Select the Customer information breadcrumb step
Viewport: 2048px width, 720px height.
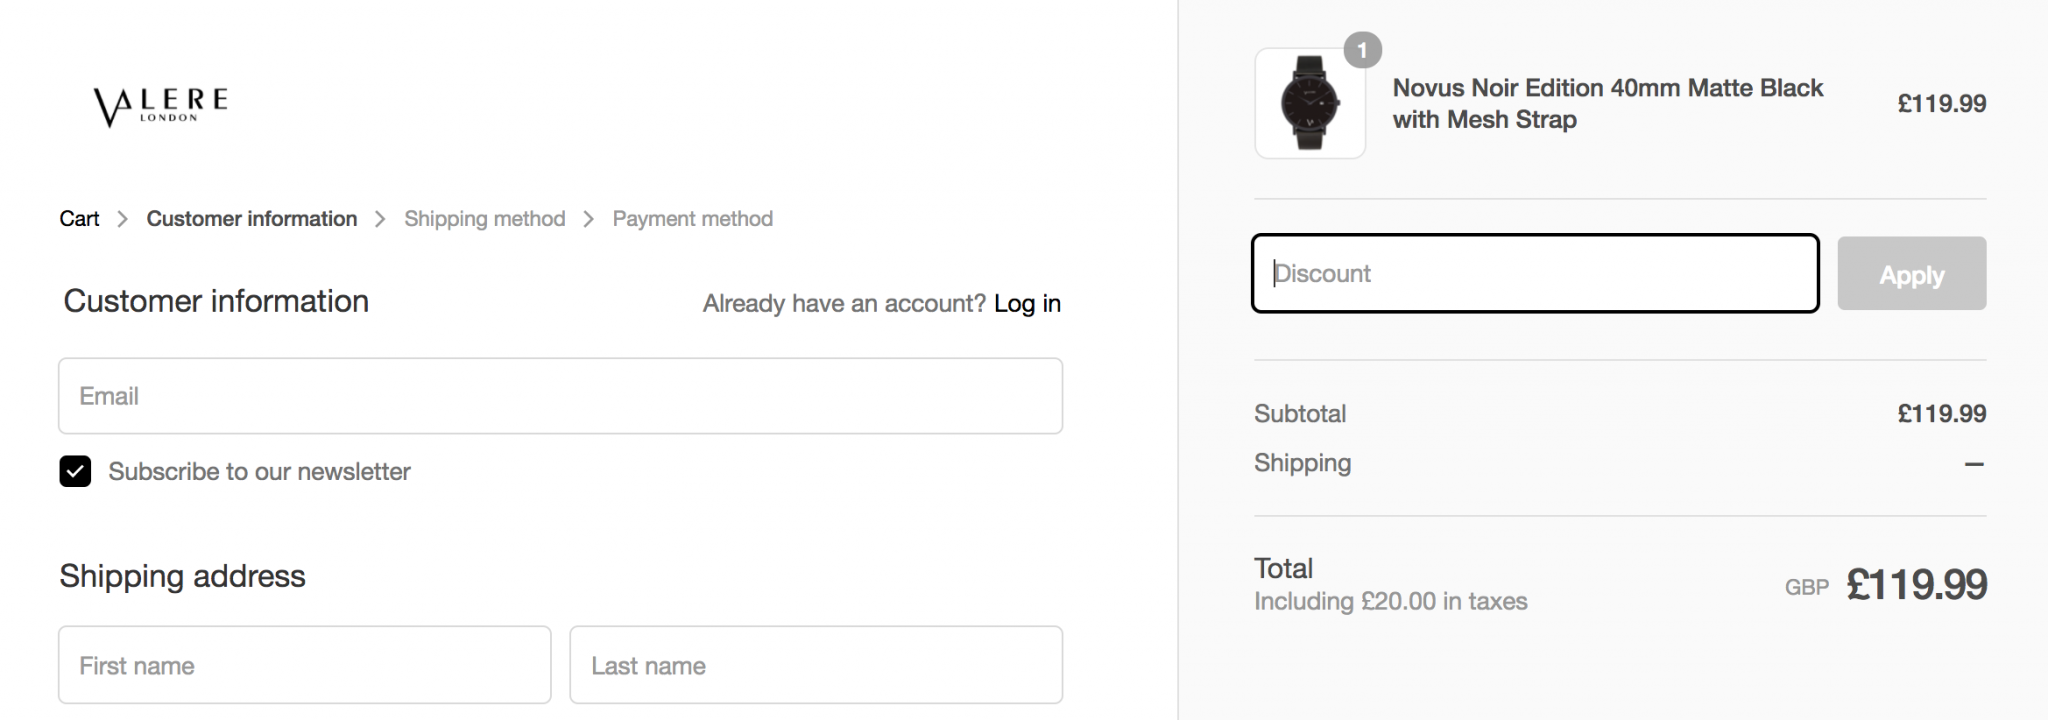point(251,219)
